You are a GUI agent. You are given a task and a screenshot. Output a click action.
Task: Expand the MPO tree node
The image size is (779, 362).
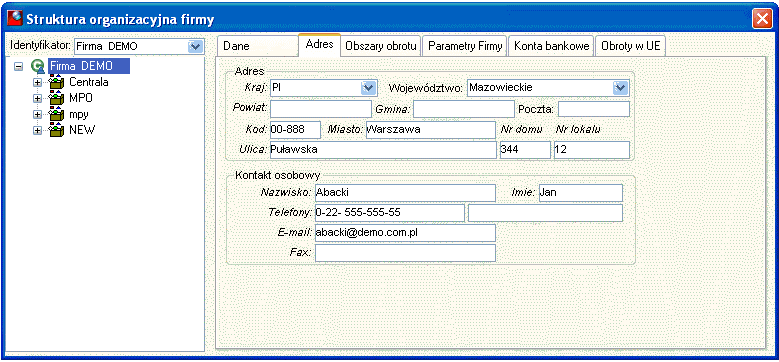tap(37, 98)
